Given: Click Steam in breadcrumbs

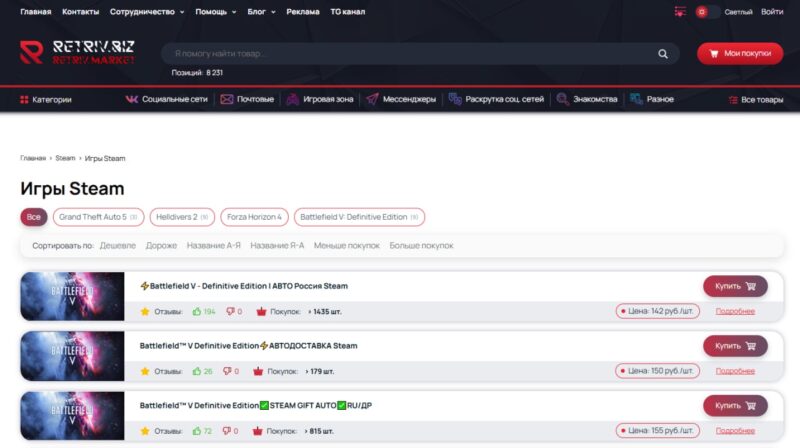Looking at the screenshot, I should coord(65,158).
